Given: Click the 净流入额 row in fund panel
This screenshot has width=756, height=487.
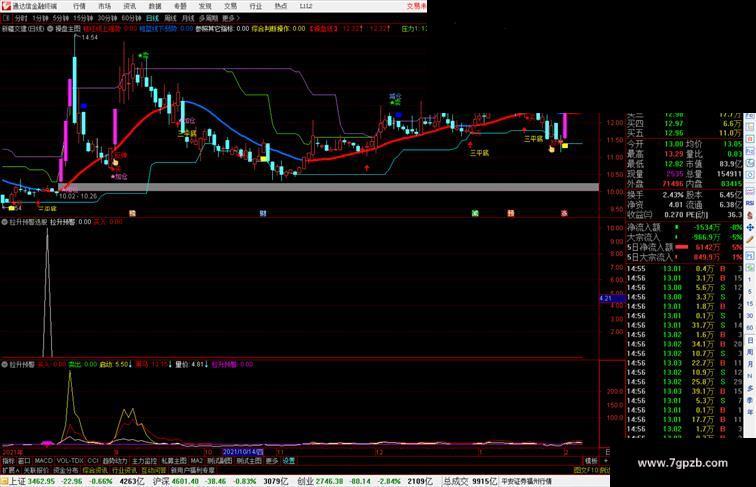Looking at the screenshot, I should [684, 227].
